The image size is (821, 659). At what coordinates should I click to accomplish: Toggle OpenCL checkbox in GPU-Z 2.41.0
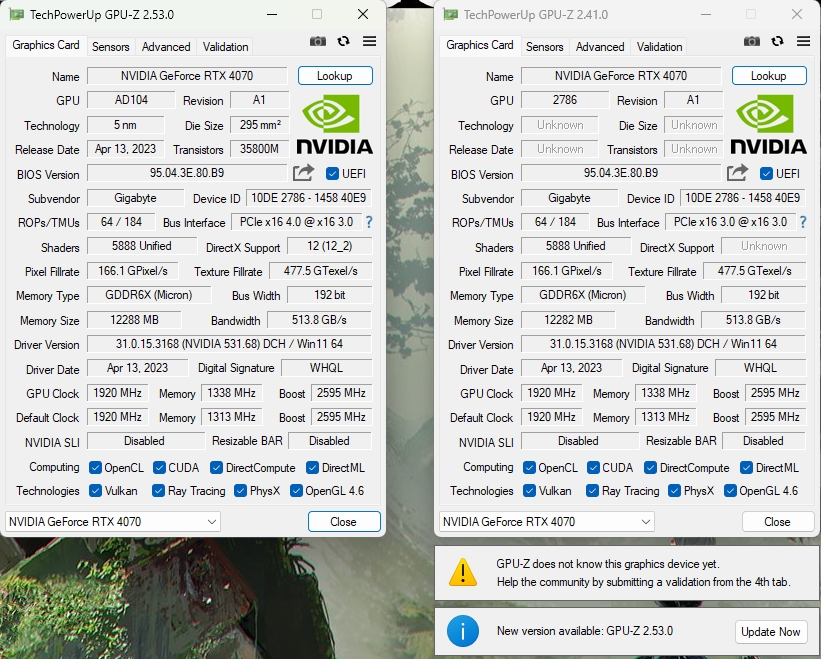pos(529,467)
